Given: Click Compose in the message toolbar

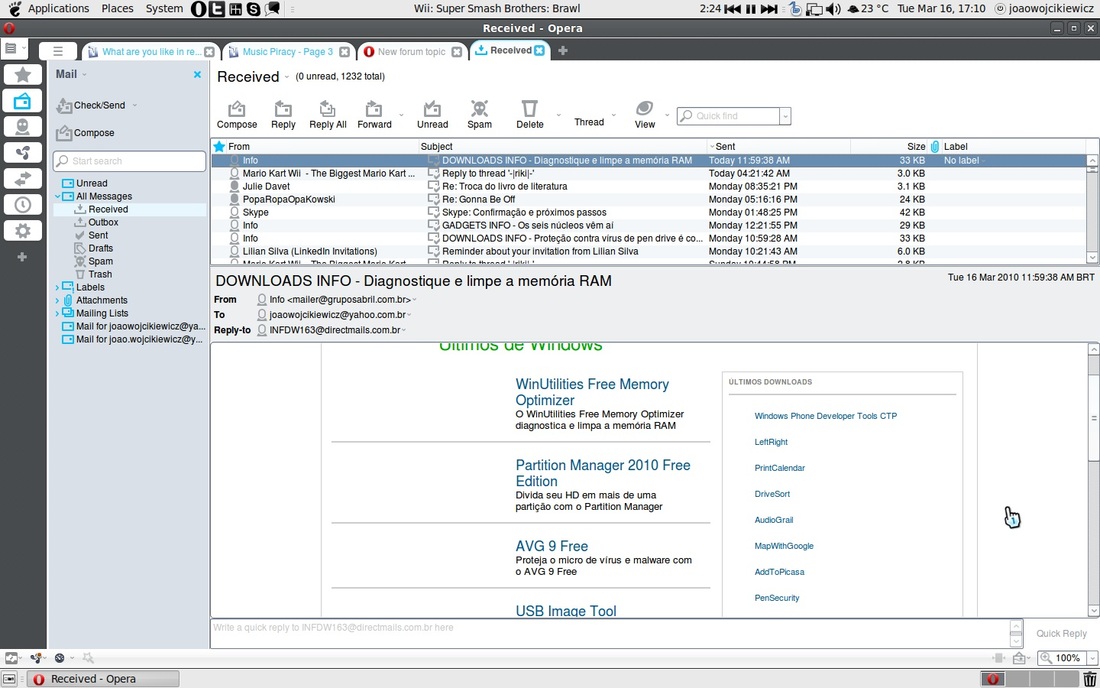Looking at the screenshot, I should coord(236,115).
